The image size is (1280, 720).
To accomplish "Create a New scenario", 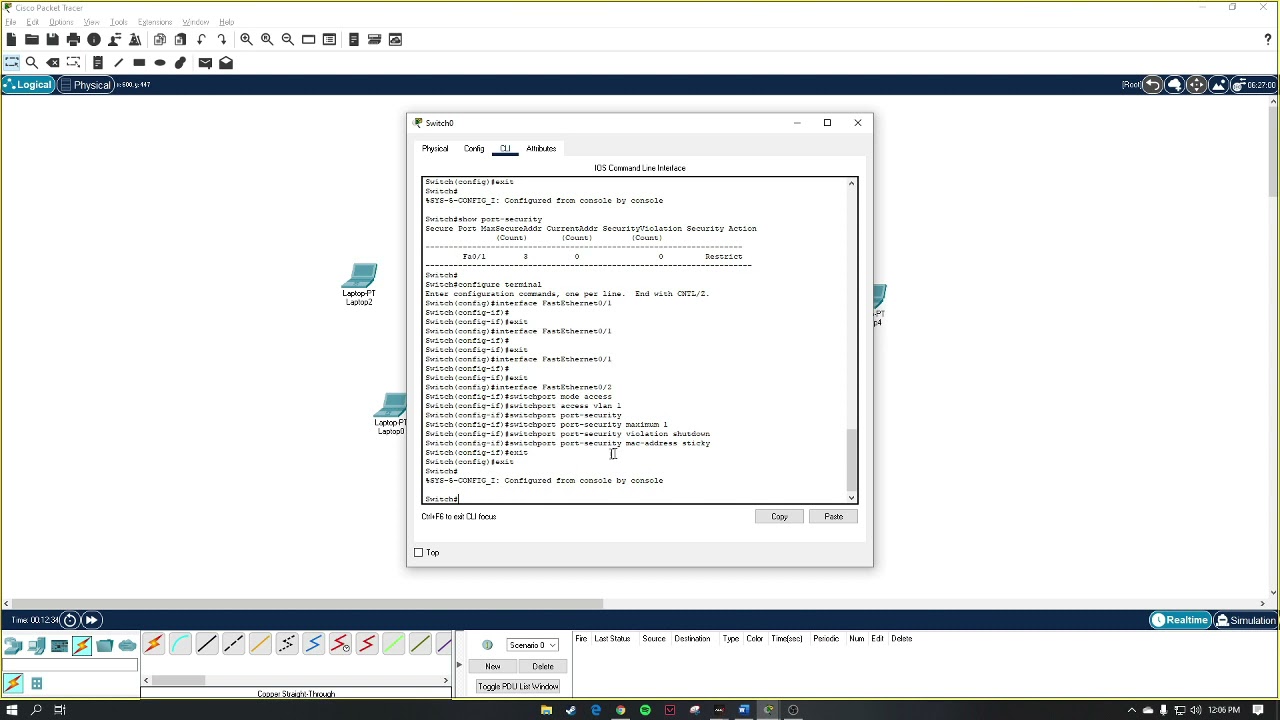I will click(493, 667).
